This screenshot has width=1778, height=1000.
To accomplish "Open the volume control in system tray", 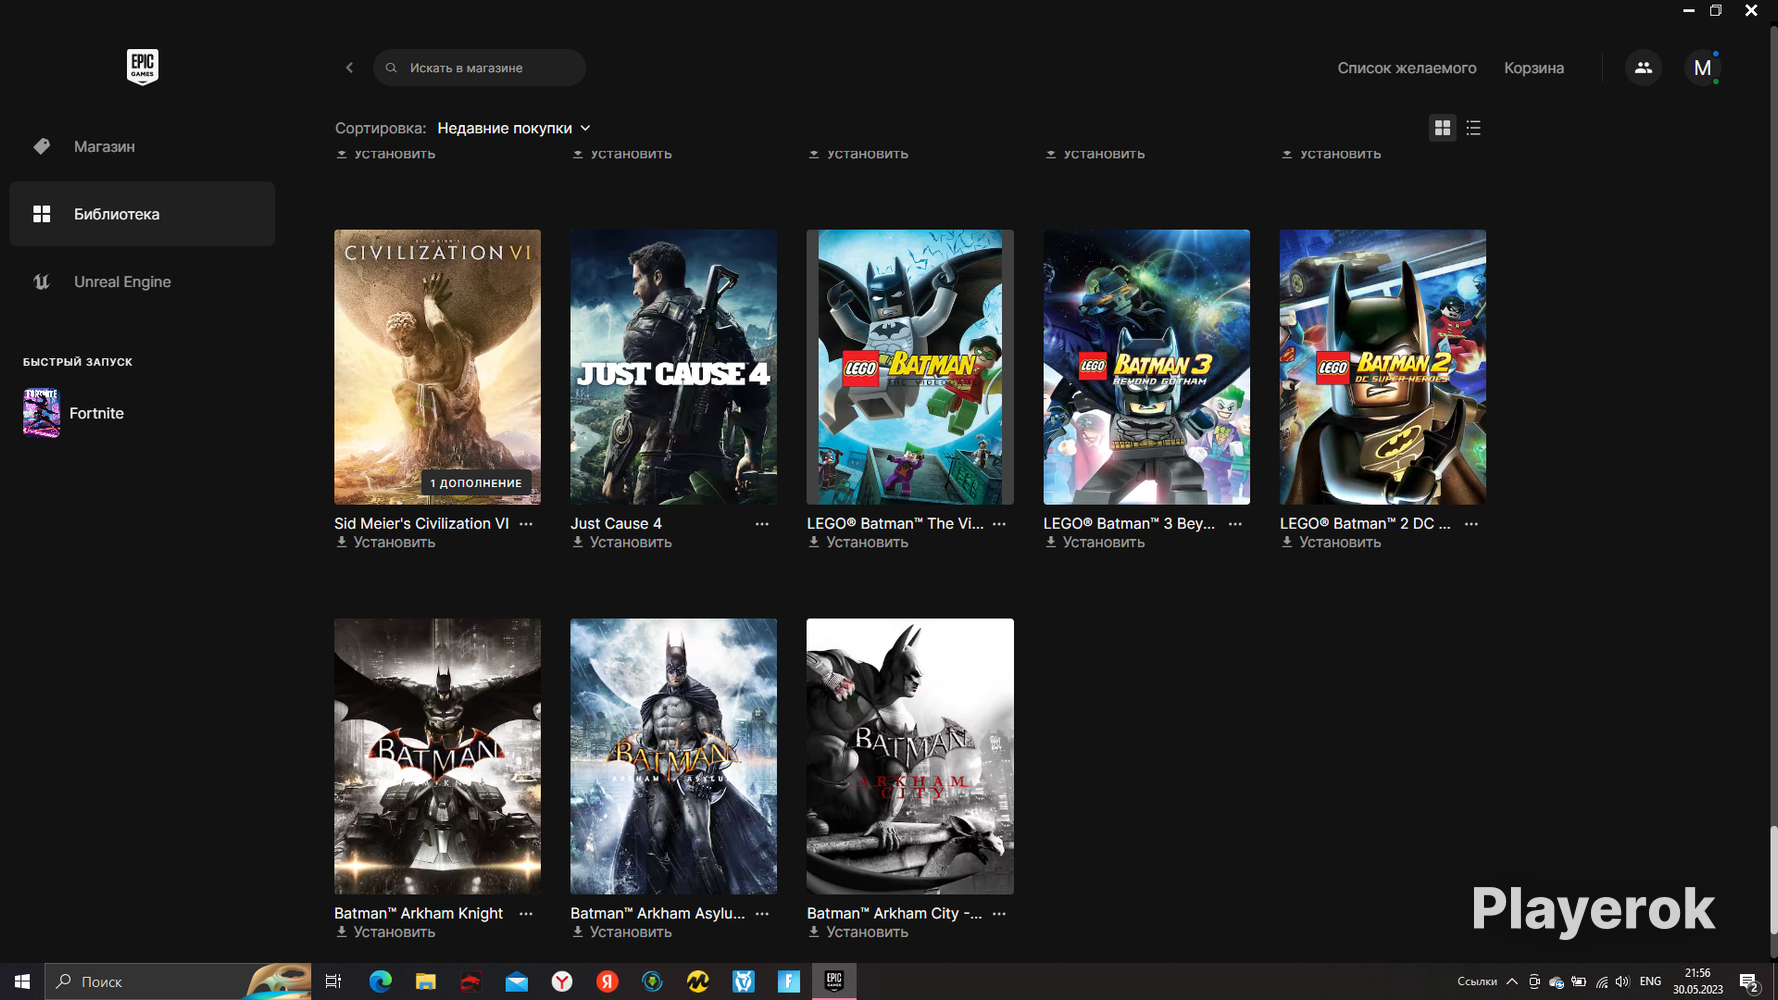I will 1622,982.
